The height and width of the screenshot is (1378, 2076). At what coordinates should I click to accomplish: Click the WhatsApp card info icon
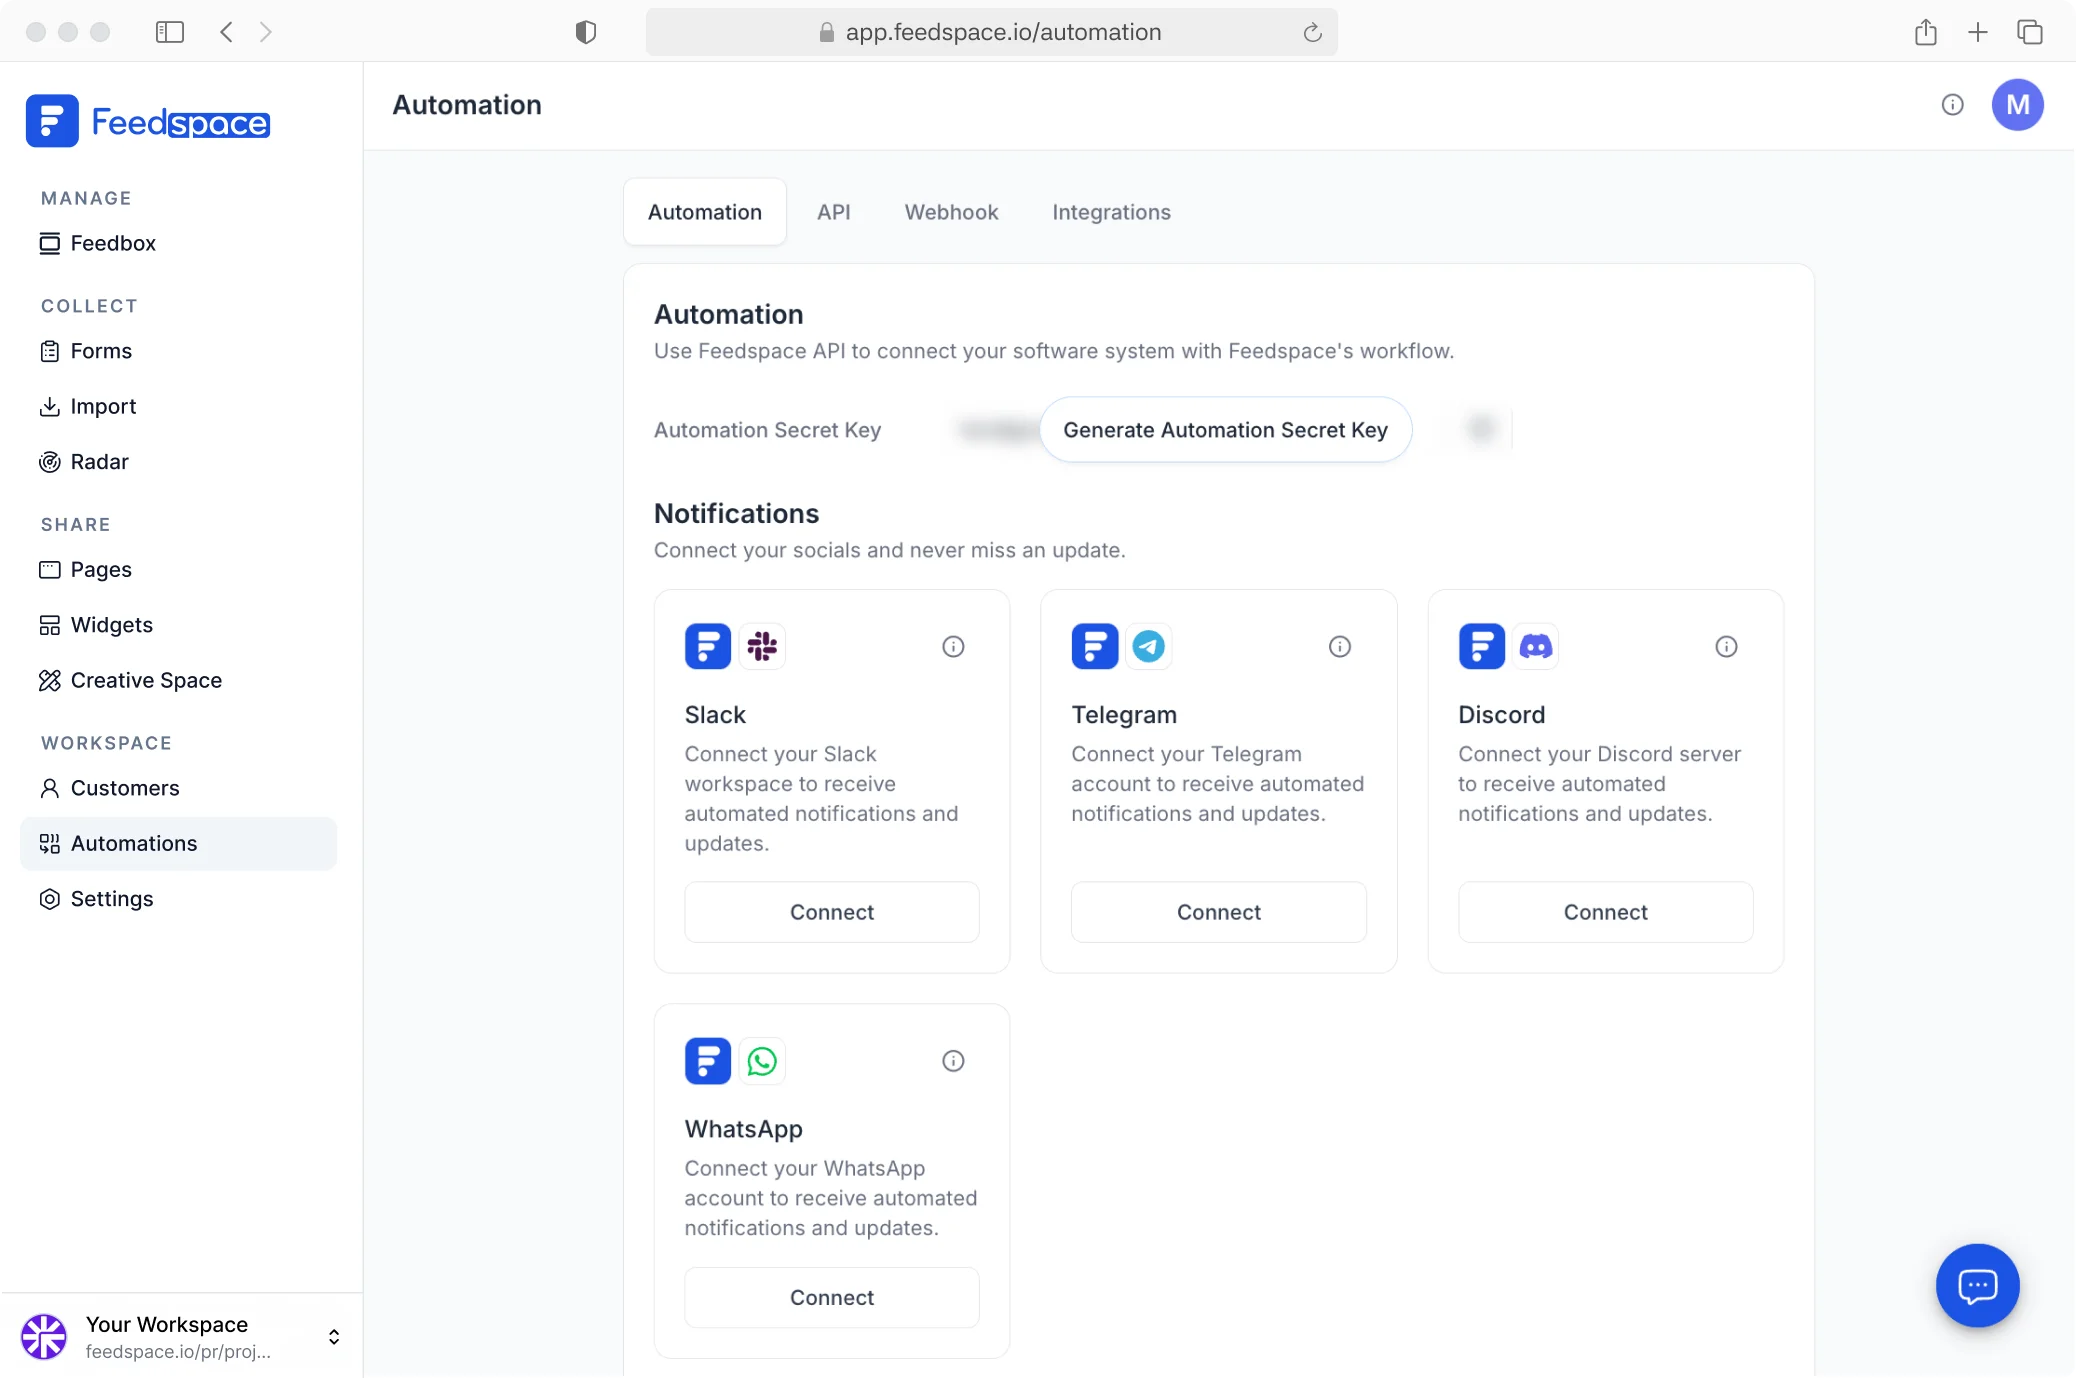[x=953, y=1061]
